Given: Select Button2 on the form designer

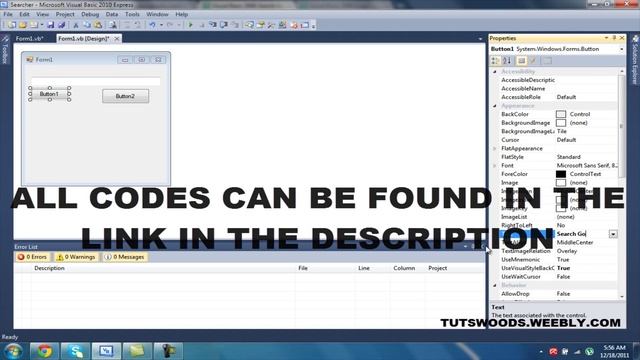Looking at the screenshot, I should 125,96.
